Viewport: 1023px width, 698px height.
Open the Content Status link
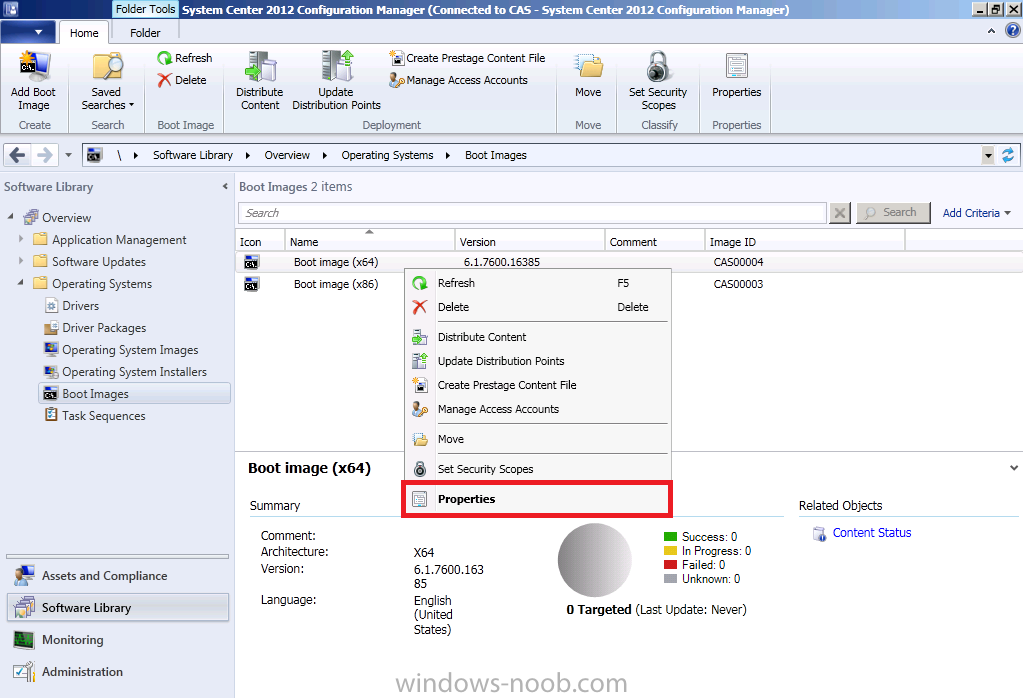pos(872,533)
